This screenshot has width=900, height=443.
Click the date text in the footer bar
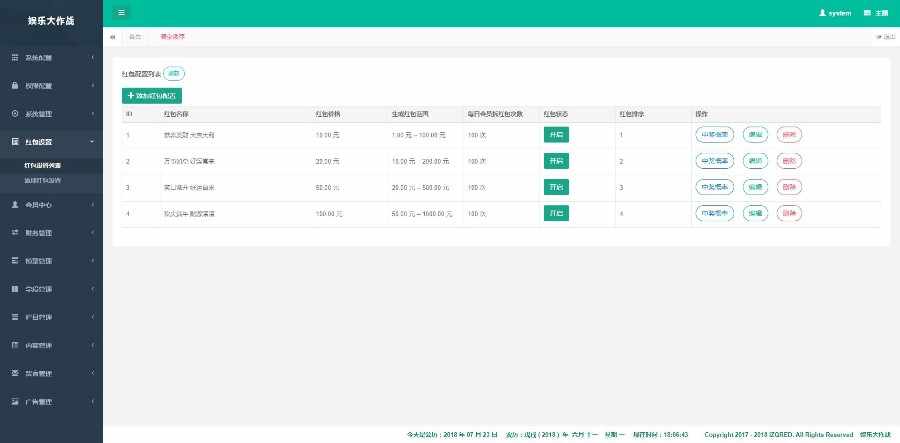pos(452,435)
